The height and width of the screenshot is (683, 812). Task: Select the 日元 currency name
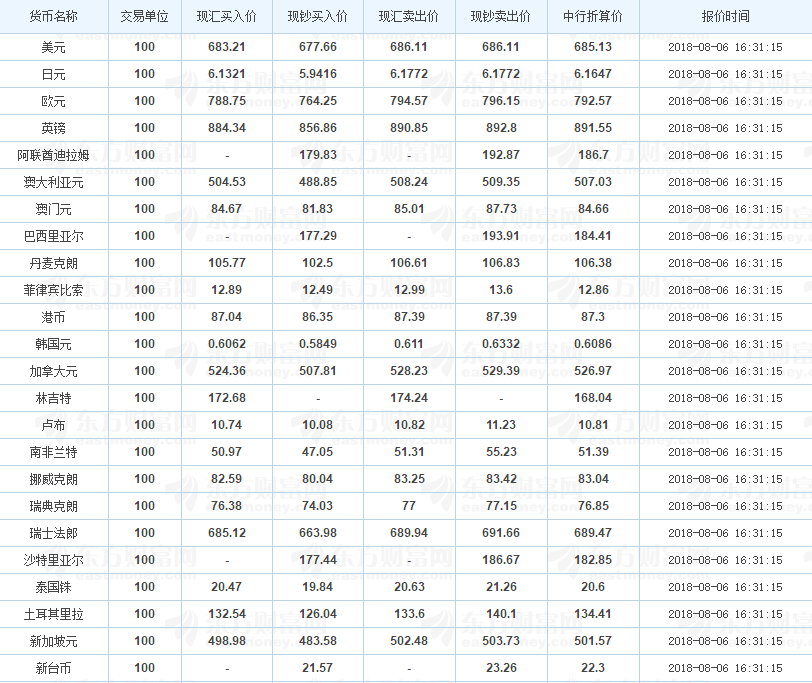54,74
